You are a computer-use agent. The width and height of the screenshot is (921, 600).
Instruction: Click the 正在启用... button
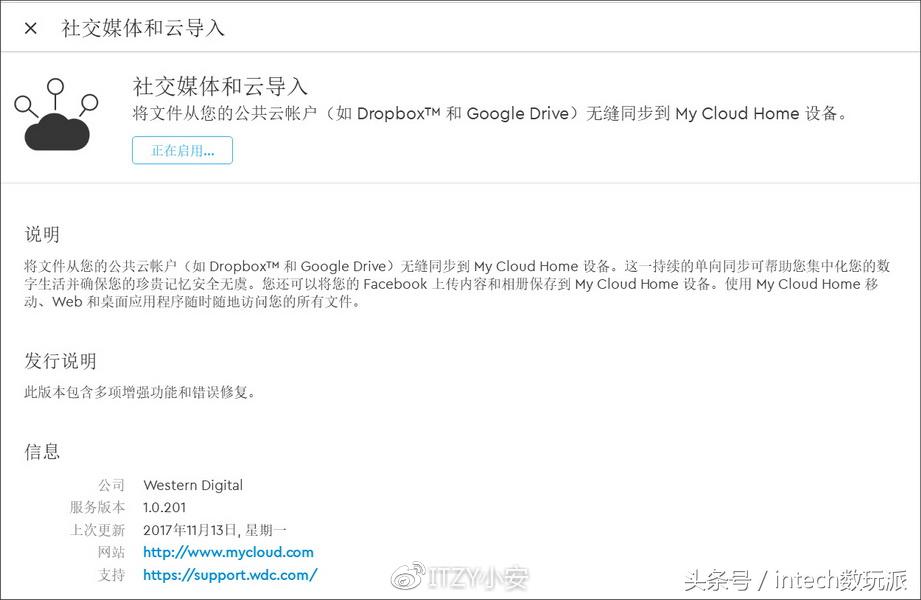click(182, 150)
